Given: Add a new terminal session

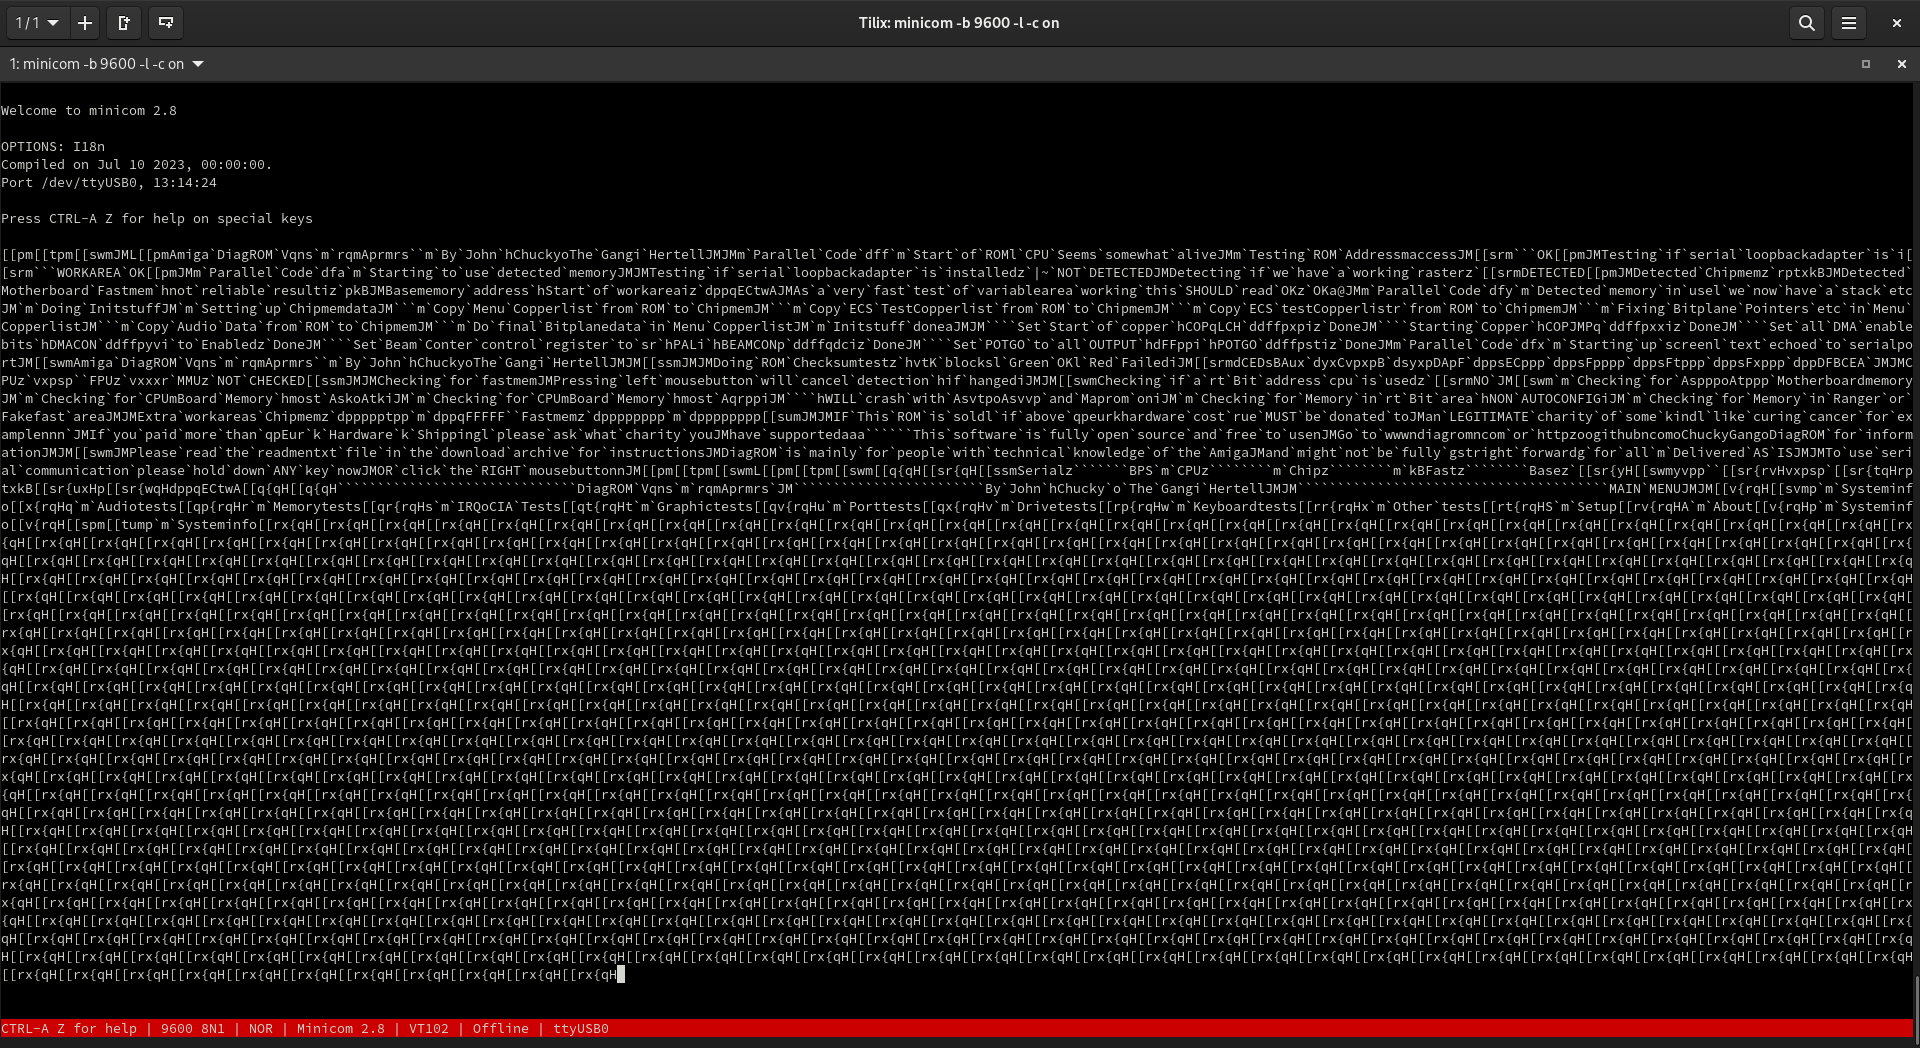Looking at the screenshot, I should pyautogui.click(x=85, y=22).
